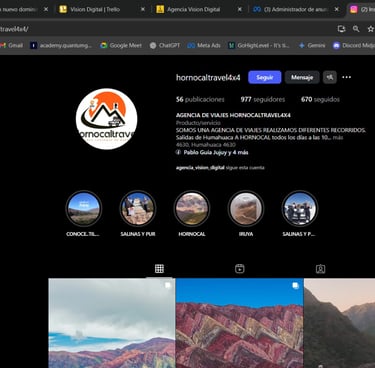
Task: Close the Vision Digital | Trello tab
Action: [x=143, y=9]
